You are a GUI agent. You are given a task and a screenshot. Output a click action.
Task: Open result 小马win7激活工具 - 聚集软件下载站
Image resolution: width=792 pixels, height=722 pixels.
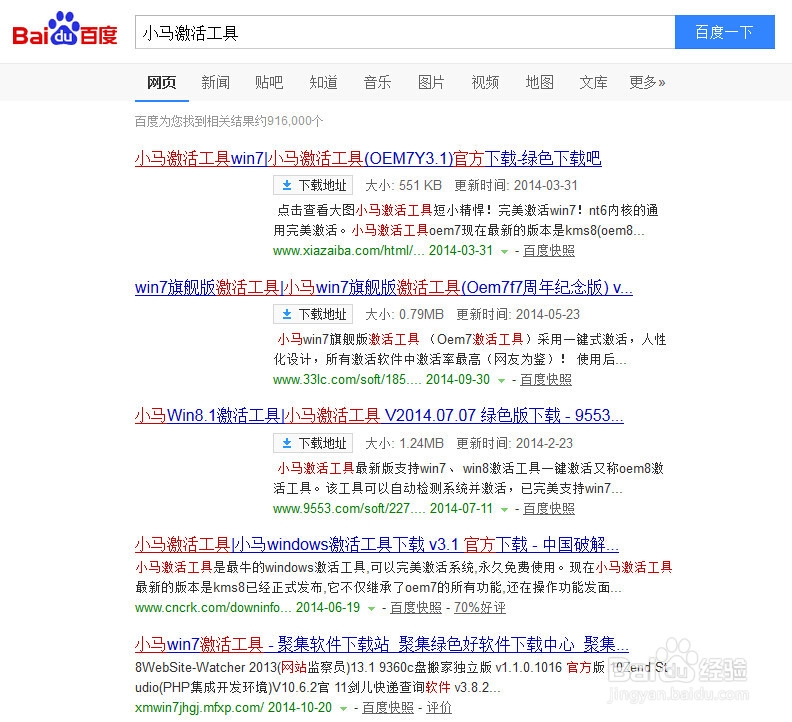tap(382, 645)
